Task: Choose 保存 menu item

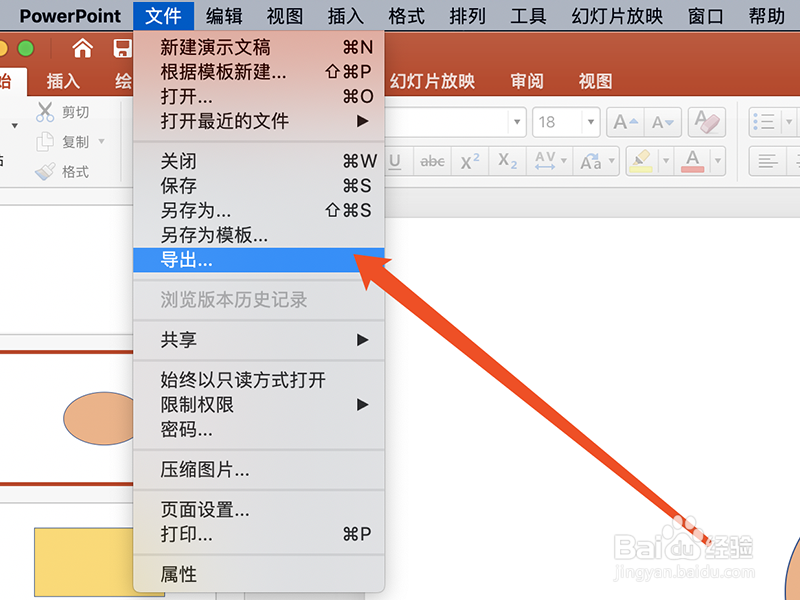Action: 259,186
